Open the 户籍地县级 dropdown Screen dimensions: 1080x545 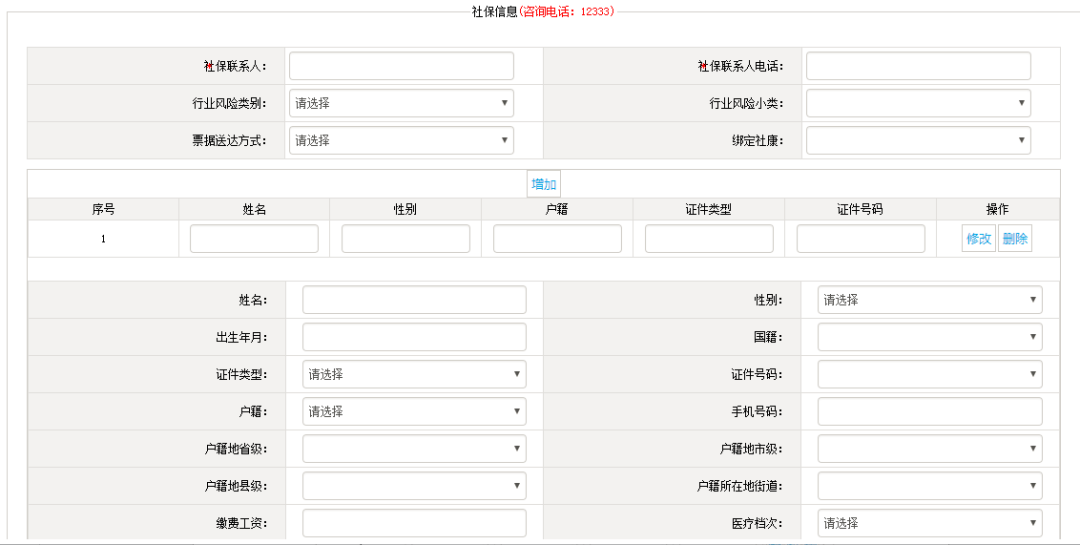(414, 486)
